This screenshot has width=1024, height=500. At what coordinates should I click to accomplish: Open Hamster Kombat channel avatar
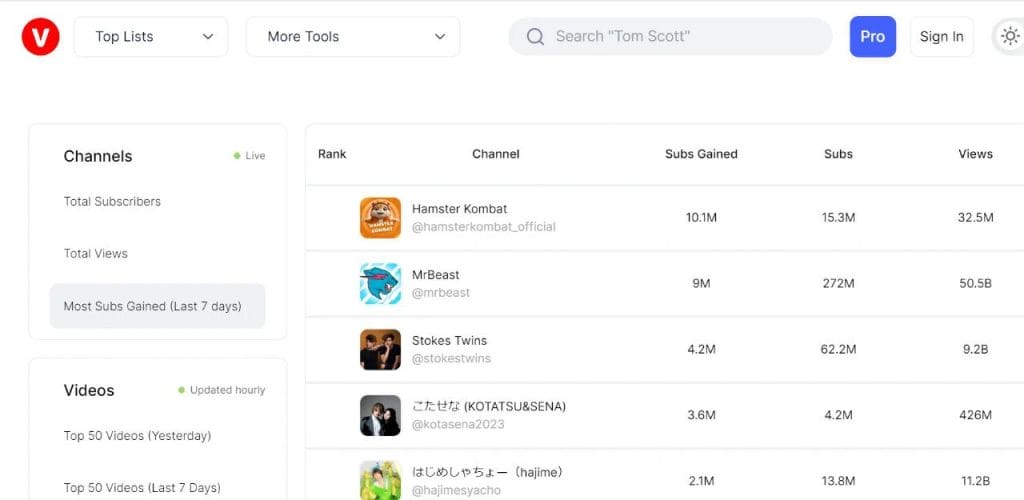coord(380,218)
